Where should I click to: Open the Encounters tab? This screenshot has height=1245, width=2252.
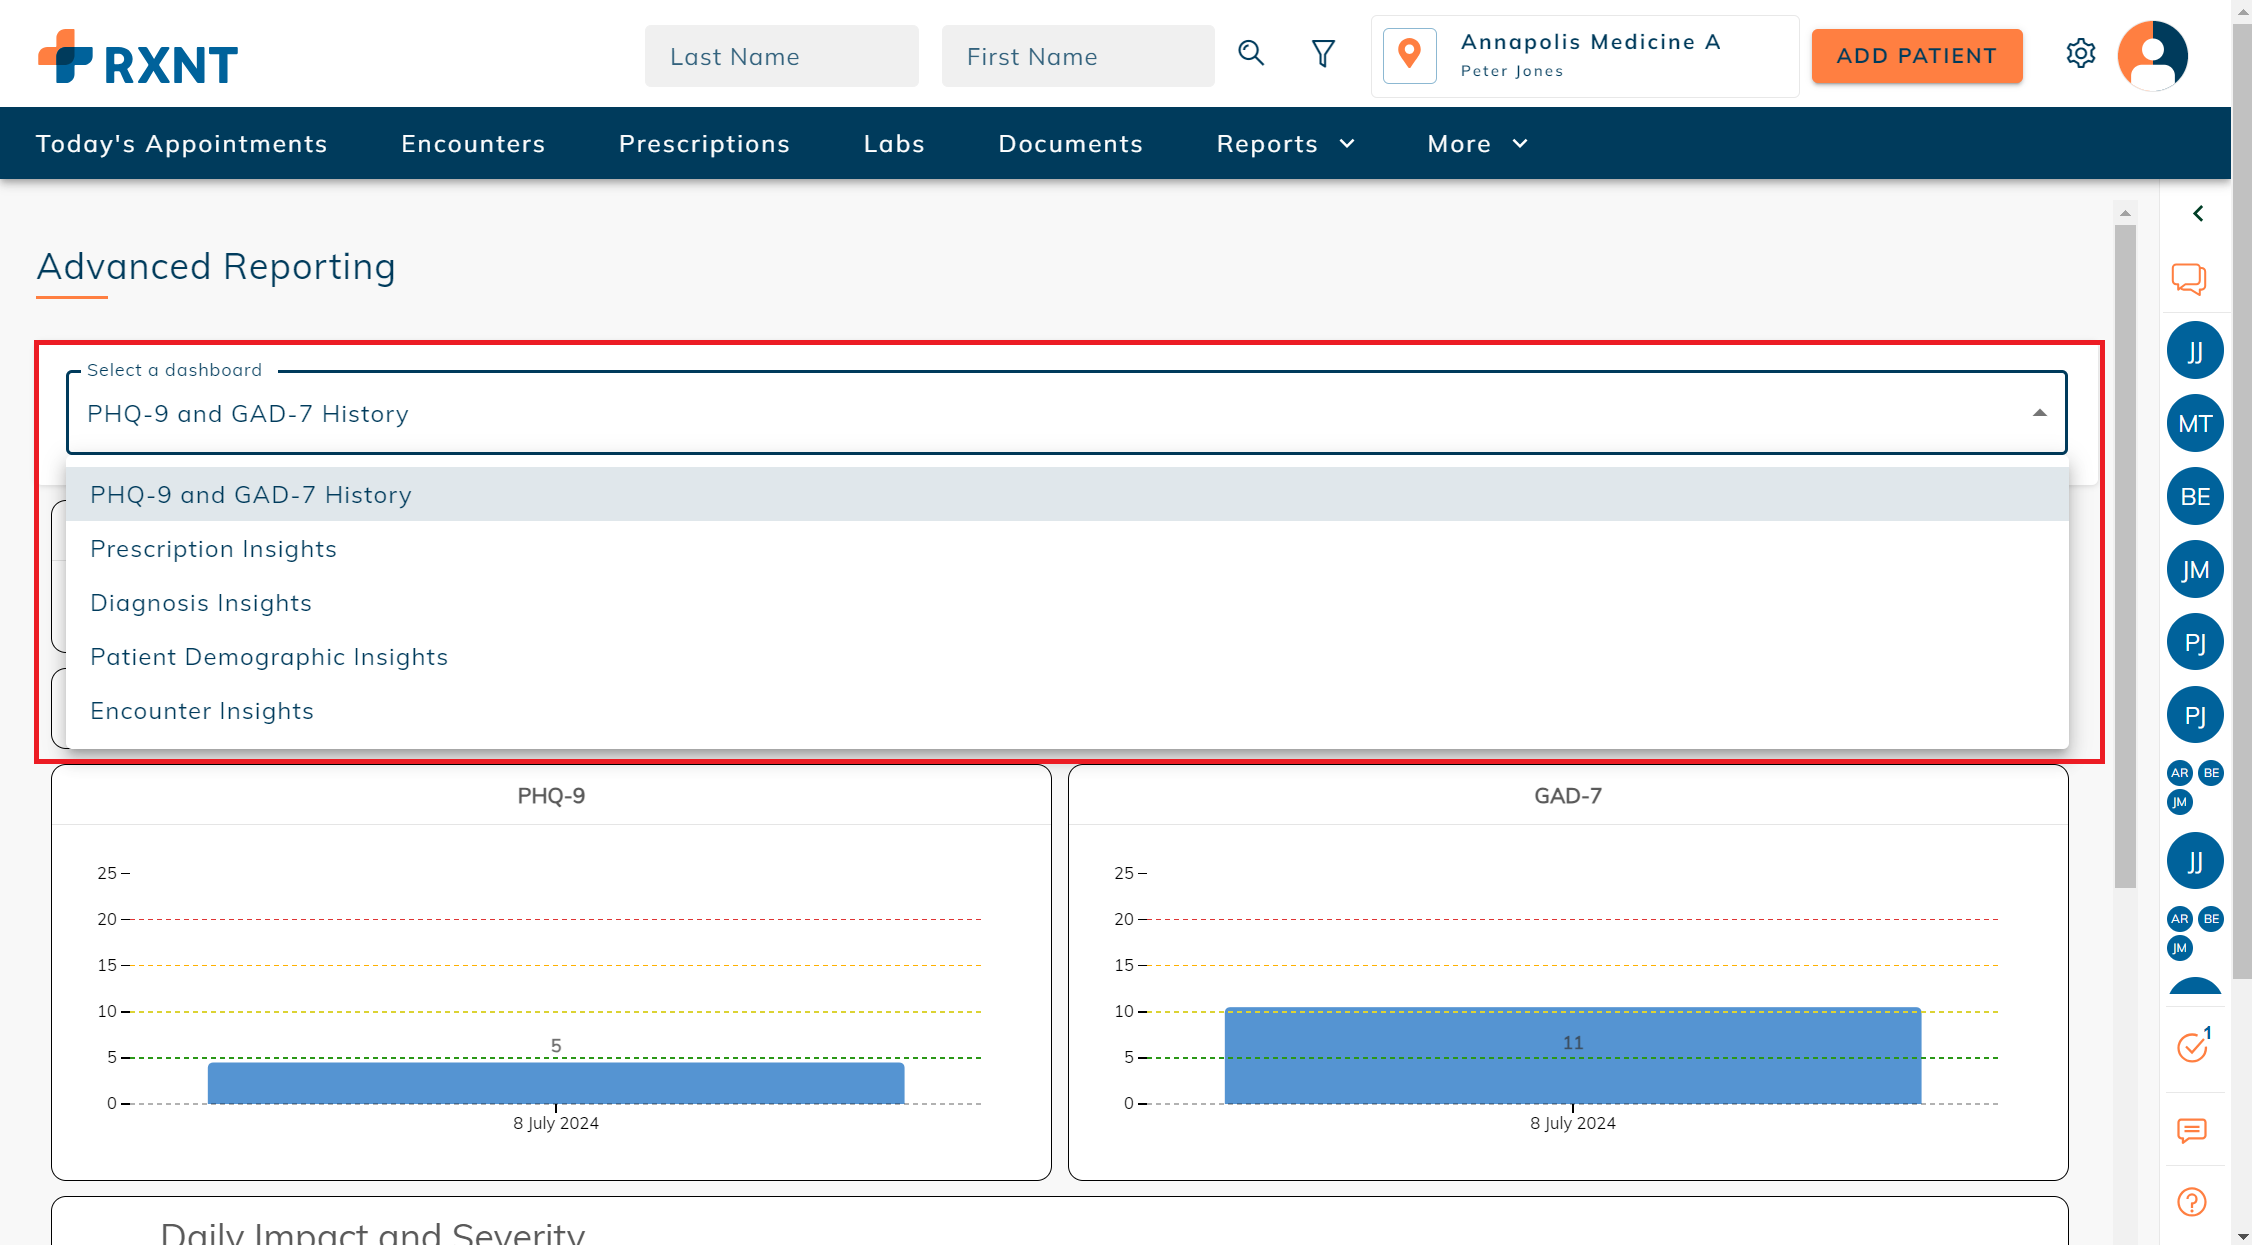point(473,144)
